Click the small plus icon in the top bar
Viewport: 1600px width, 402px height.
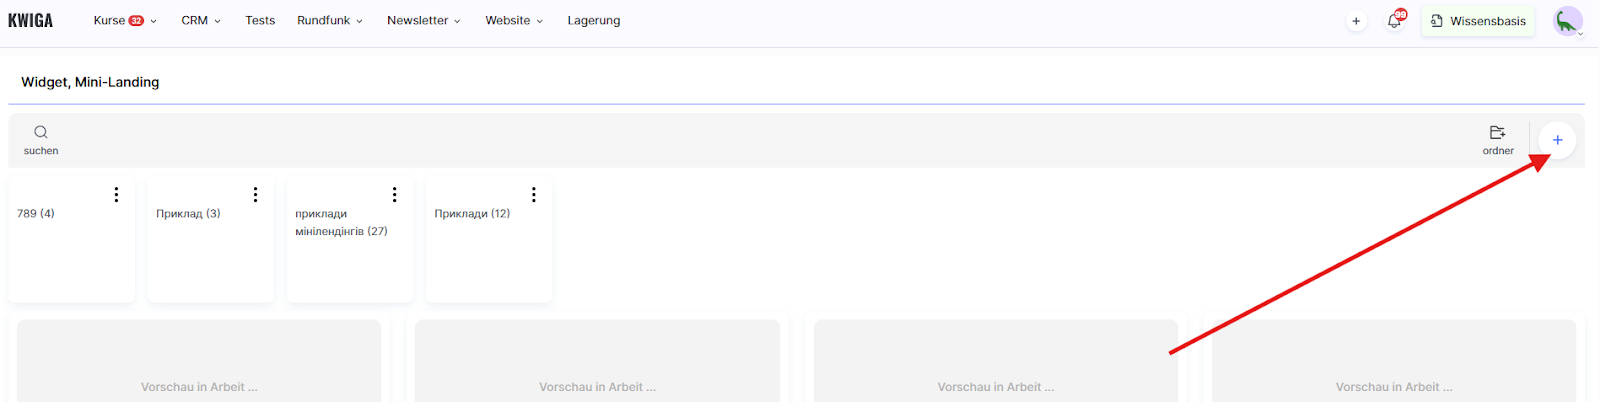click(1356, 21)
